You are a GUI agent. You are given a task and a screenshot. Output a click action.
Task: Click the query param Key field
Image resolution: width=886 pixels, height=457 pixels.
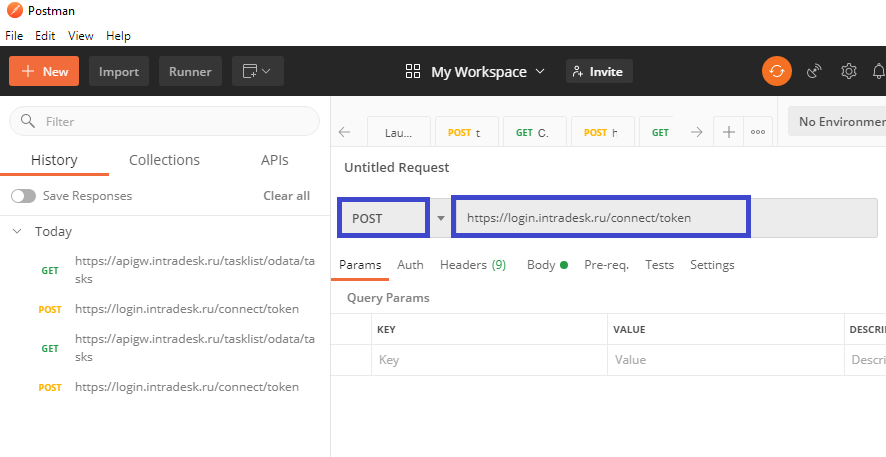(x=489, y=360)
